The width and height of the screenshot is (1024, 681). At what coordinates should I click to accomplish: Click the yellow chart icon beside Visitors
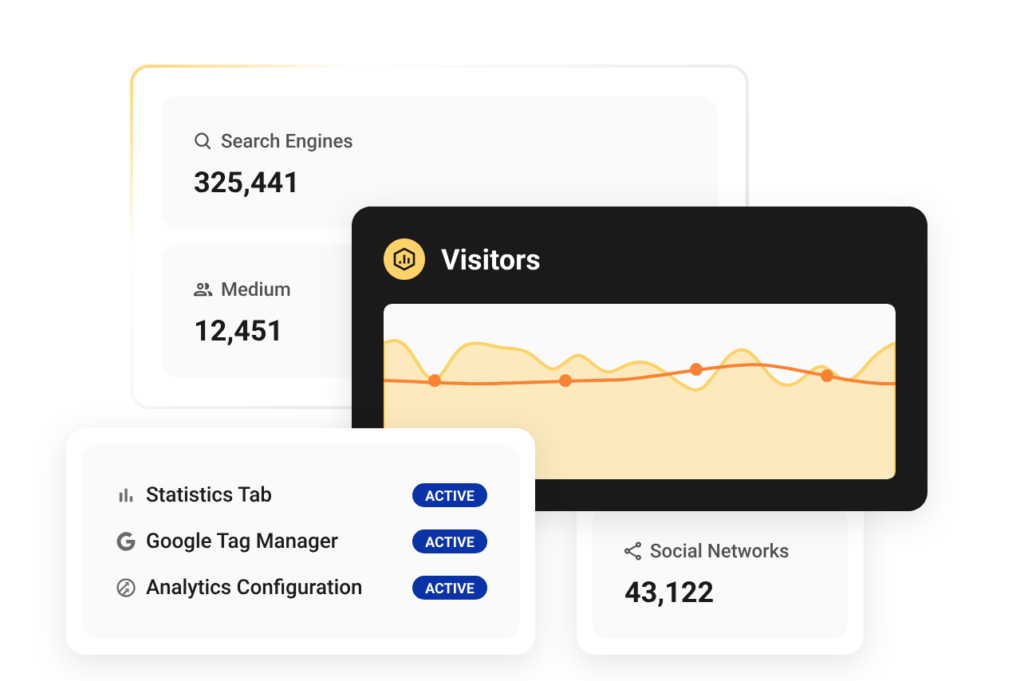point(404,259)
